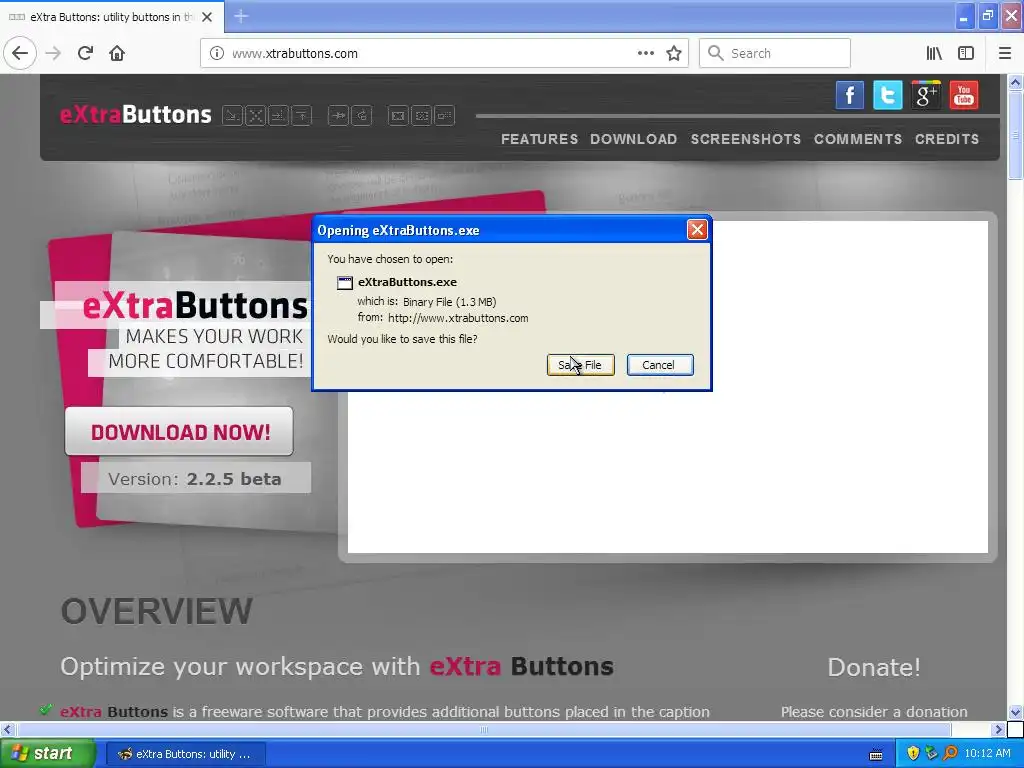Bookmark this page with the star

pos(674,53)
